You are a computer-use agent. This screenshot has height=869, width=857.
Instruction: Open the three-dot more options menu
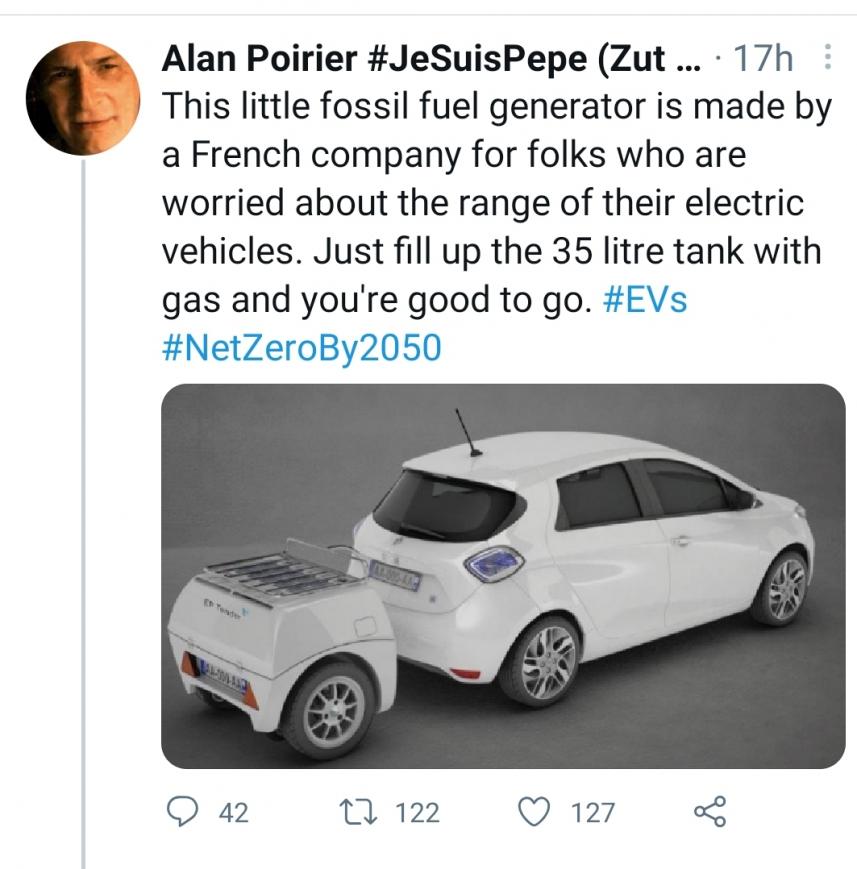pyautogui.click(x=827, y=60)
